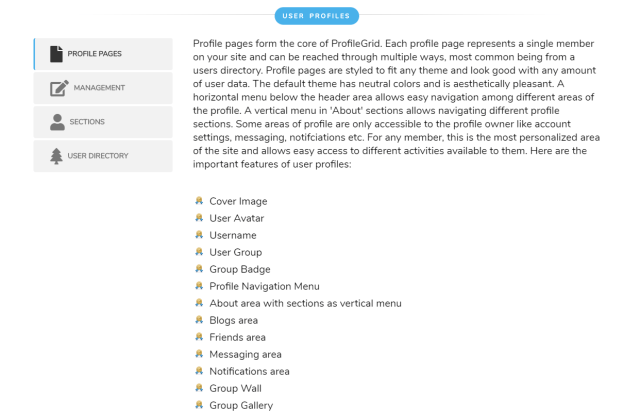640x416 pixels.
Task: Click the bullet icon beside Cover Image
Action: tap(199, 201)
